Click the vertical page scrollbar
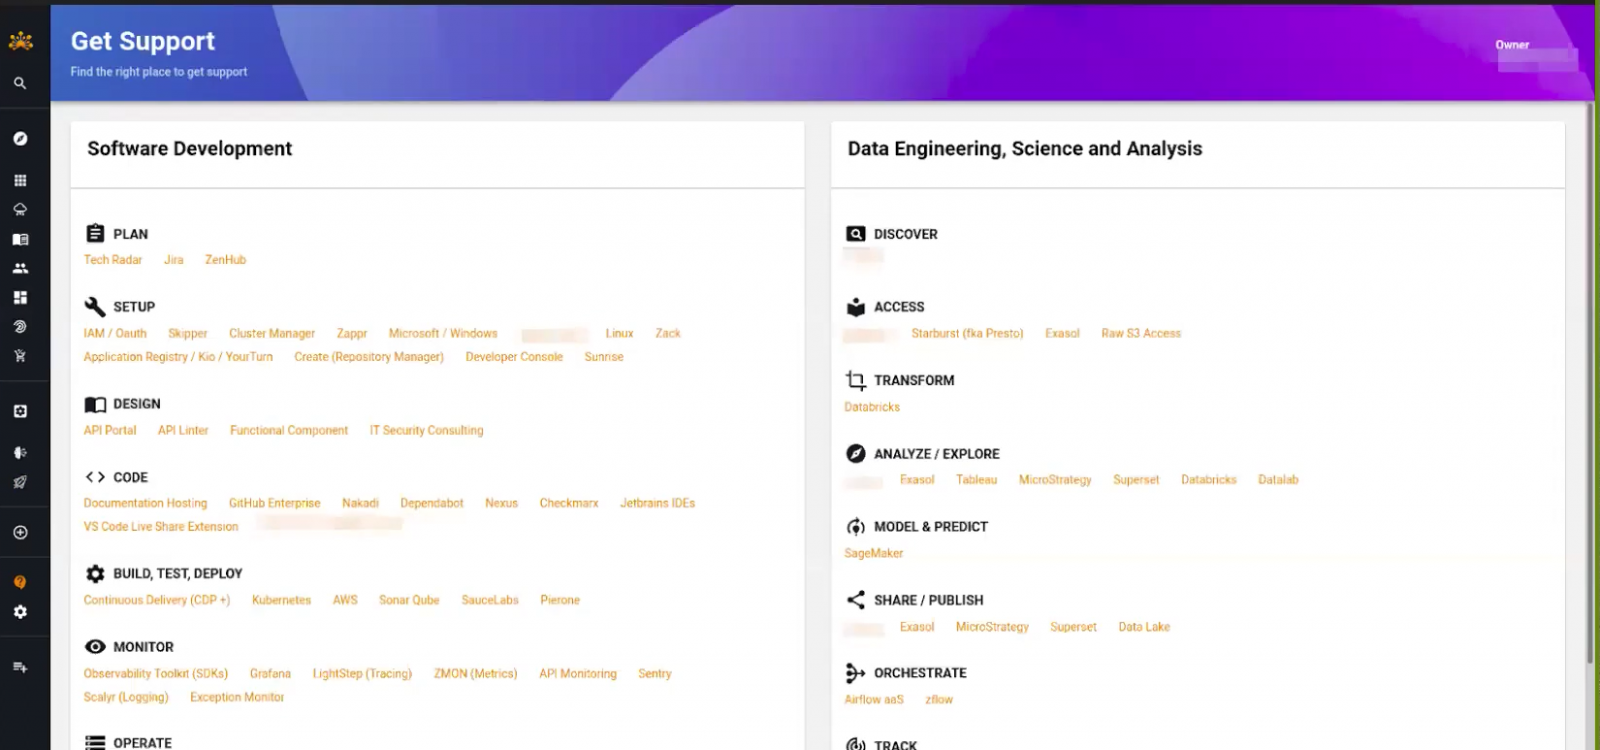Viewport: 1600px width, 750px height. (1590, 380)
